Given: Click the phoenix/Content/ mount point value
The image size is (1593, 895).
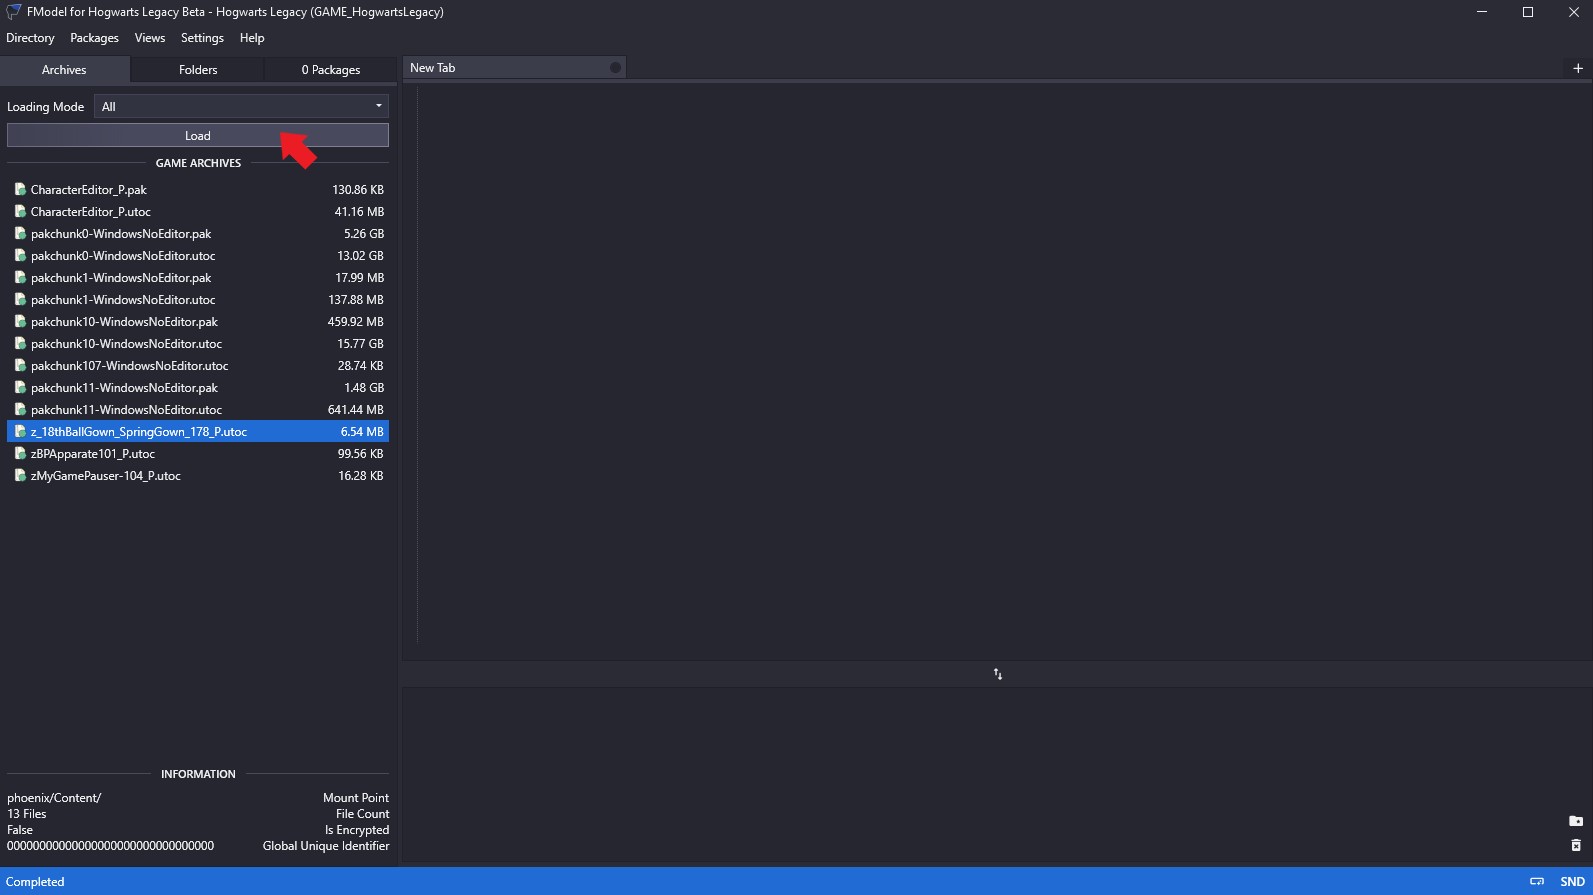Looking at the screenshot, I should click(54, 798).
